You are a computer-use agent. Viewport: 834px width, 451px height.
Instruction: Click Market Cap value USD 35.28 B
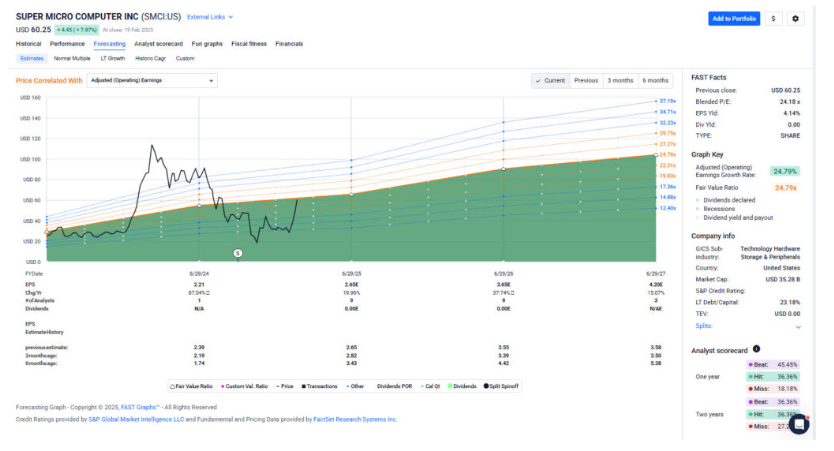782,279
